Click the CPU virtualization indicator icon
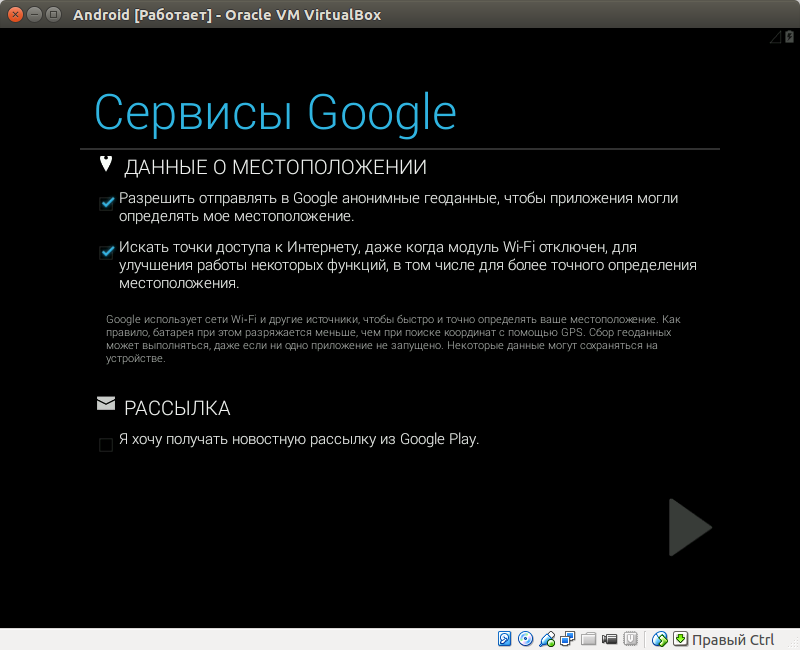Screen dimensions: 800x650 pyautogui.click(x=631, y=639)
